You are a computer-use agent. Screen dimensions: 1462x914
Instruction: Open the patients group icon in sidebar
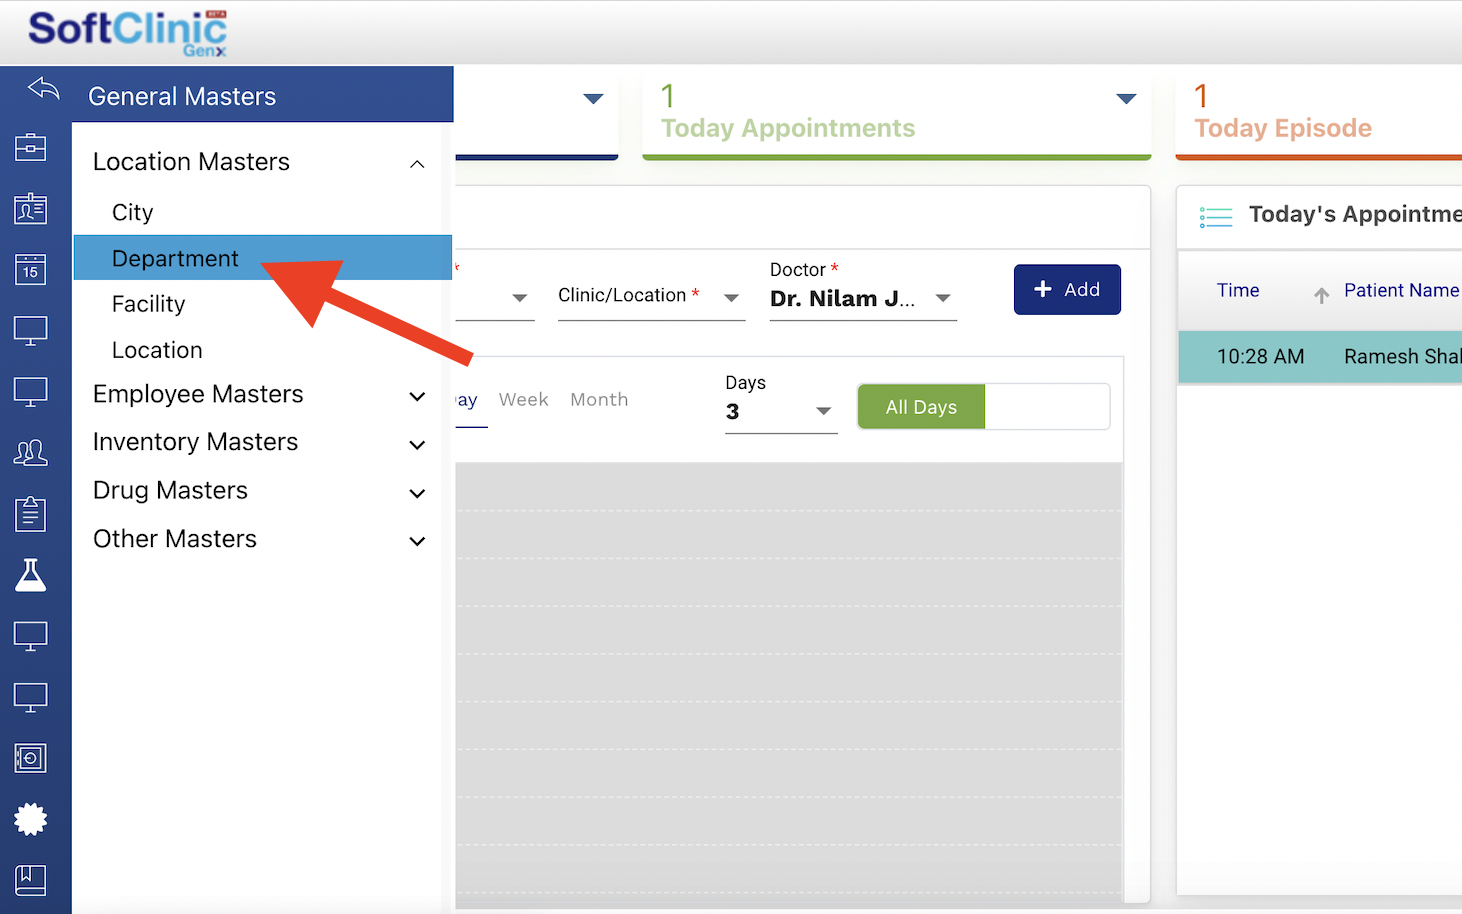(30, 452)
